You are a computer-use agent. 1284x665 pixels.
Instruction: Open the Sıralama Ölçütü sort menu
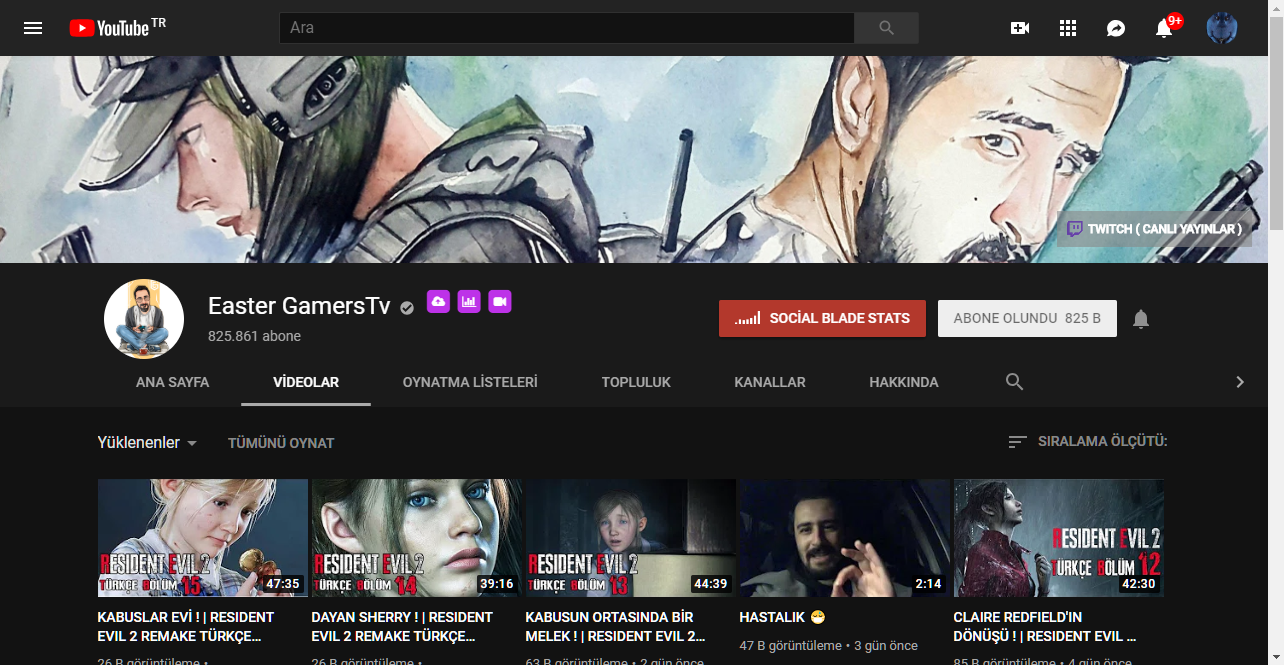[1087, 441]
